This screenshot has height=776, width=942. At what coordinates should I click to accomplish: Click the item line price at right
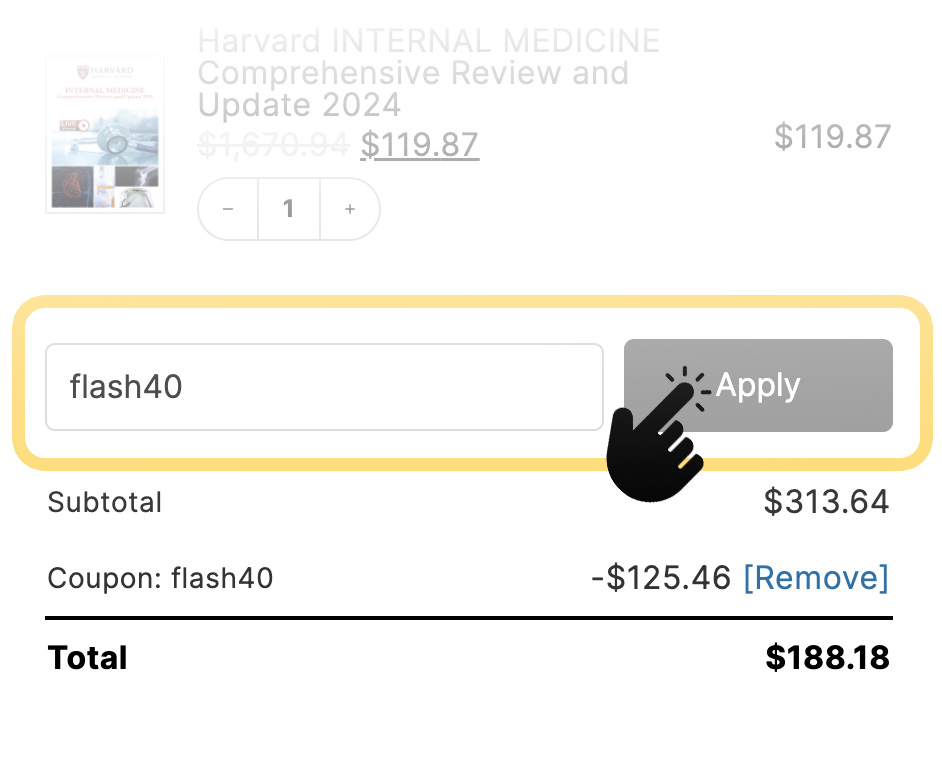pos(832,137)
